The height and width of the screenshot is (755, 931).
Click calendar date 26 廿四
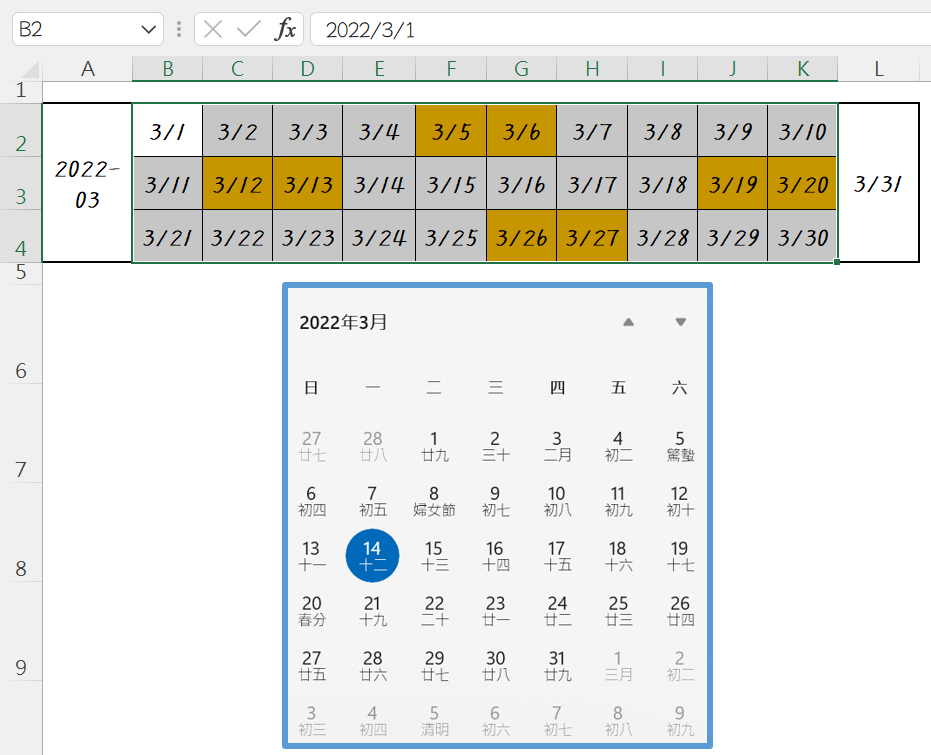point(680,611)
